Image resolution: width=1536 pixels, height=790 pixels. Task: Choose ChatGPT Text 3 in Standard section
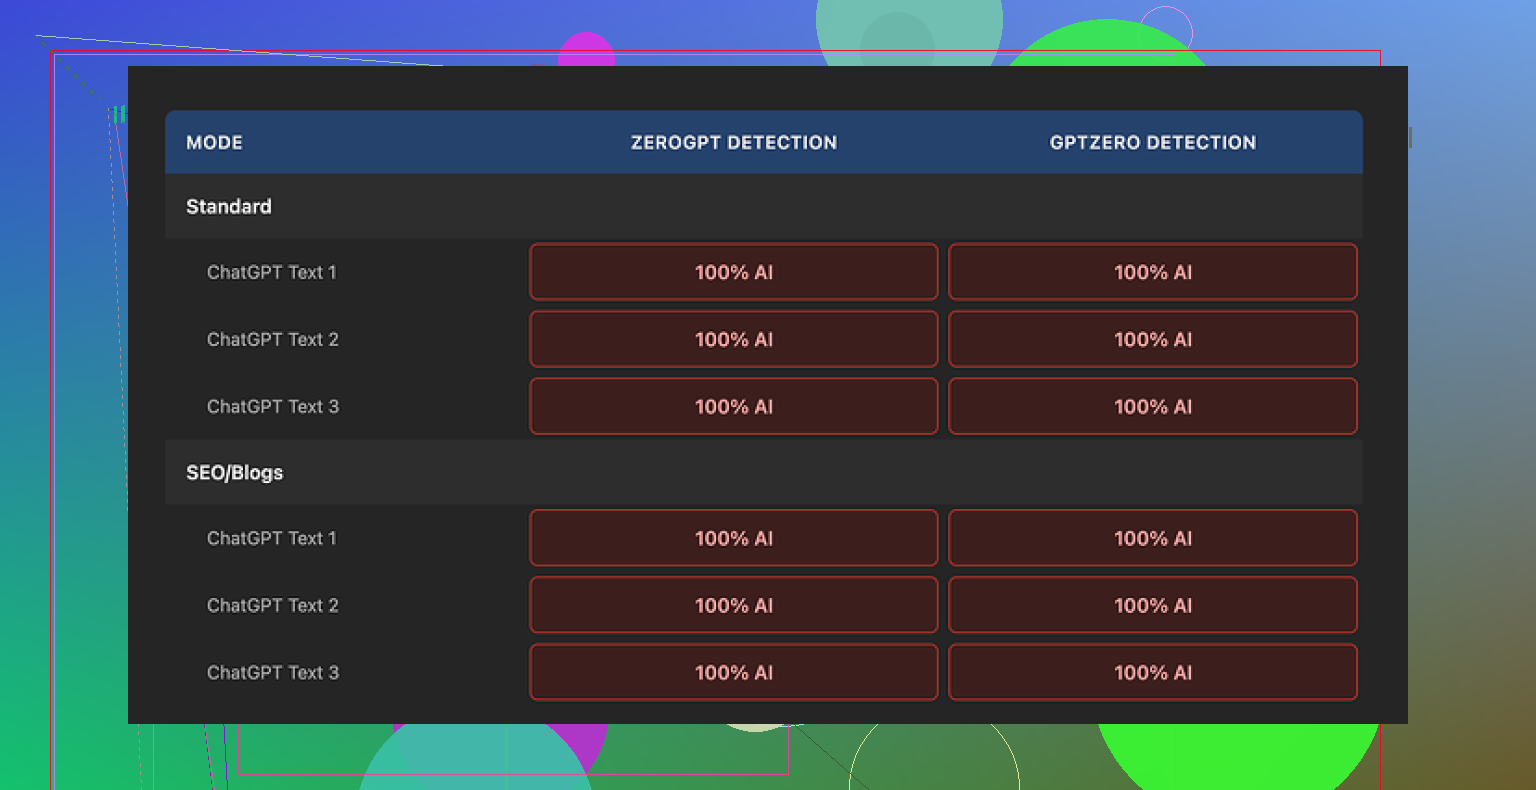pyautogui.click(x=273, y=406)
